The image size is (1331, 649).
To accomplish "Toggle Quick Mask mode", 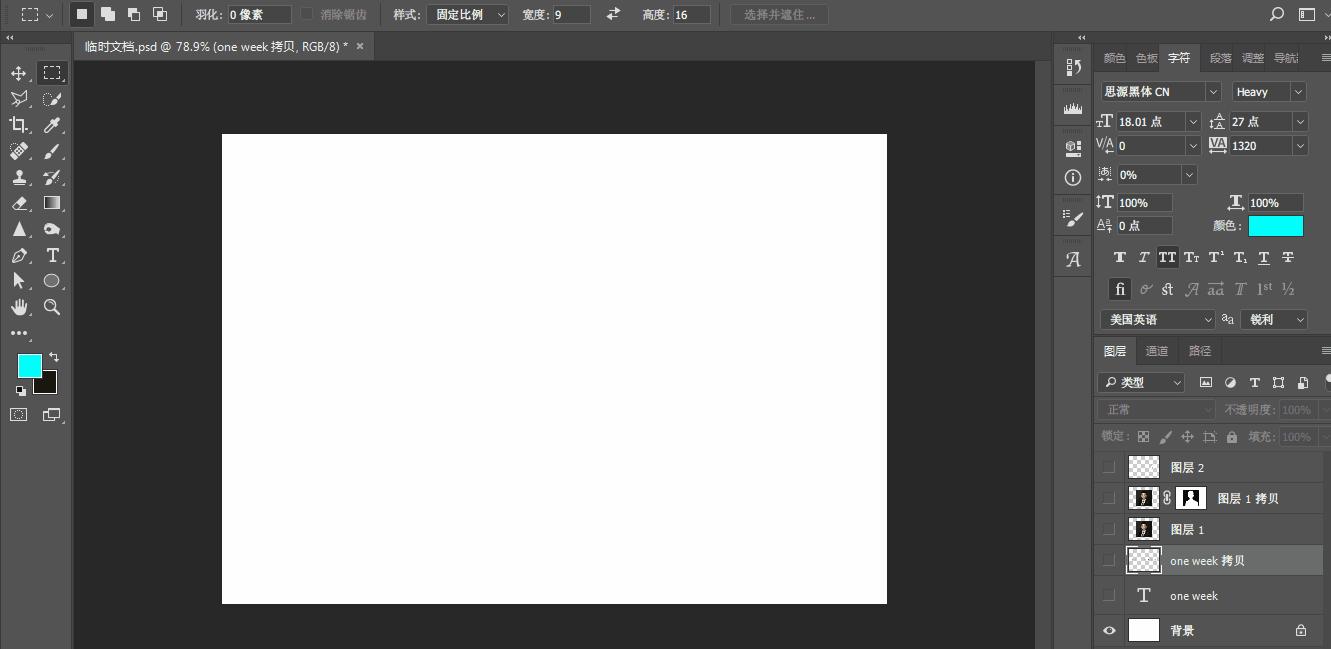I will click(18, 414).
